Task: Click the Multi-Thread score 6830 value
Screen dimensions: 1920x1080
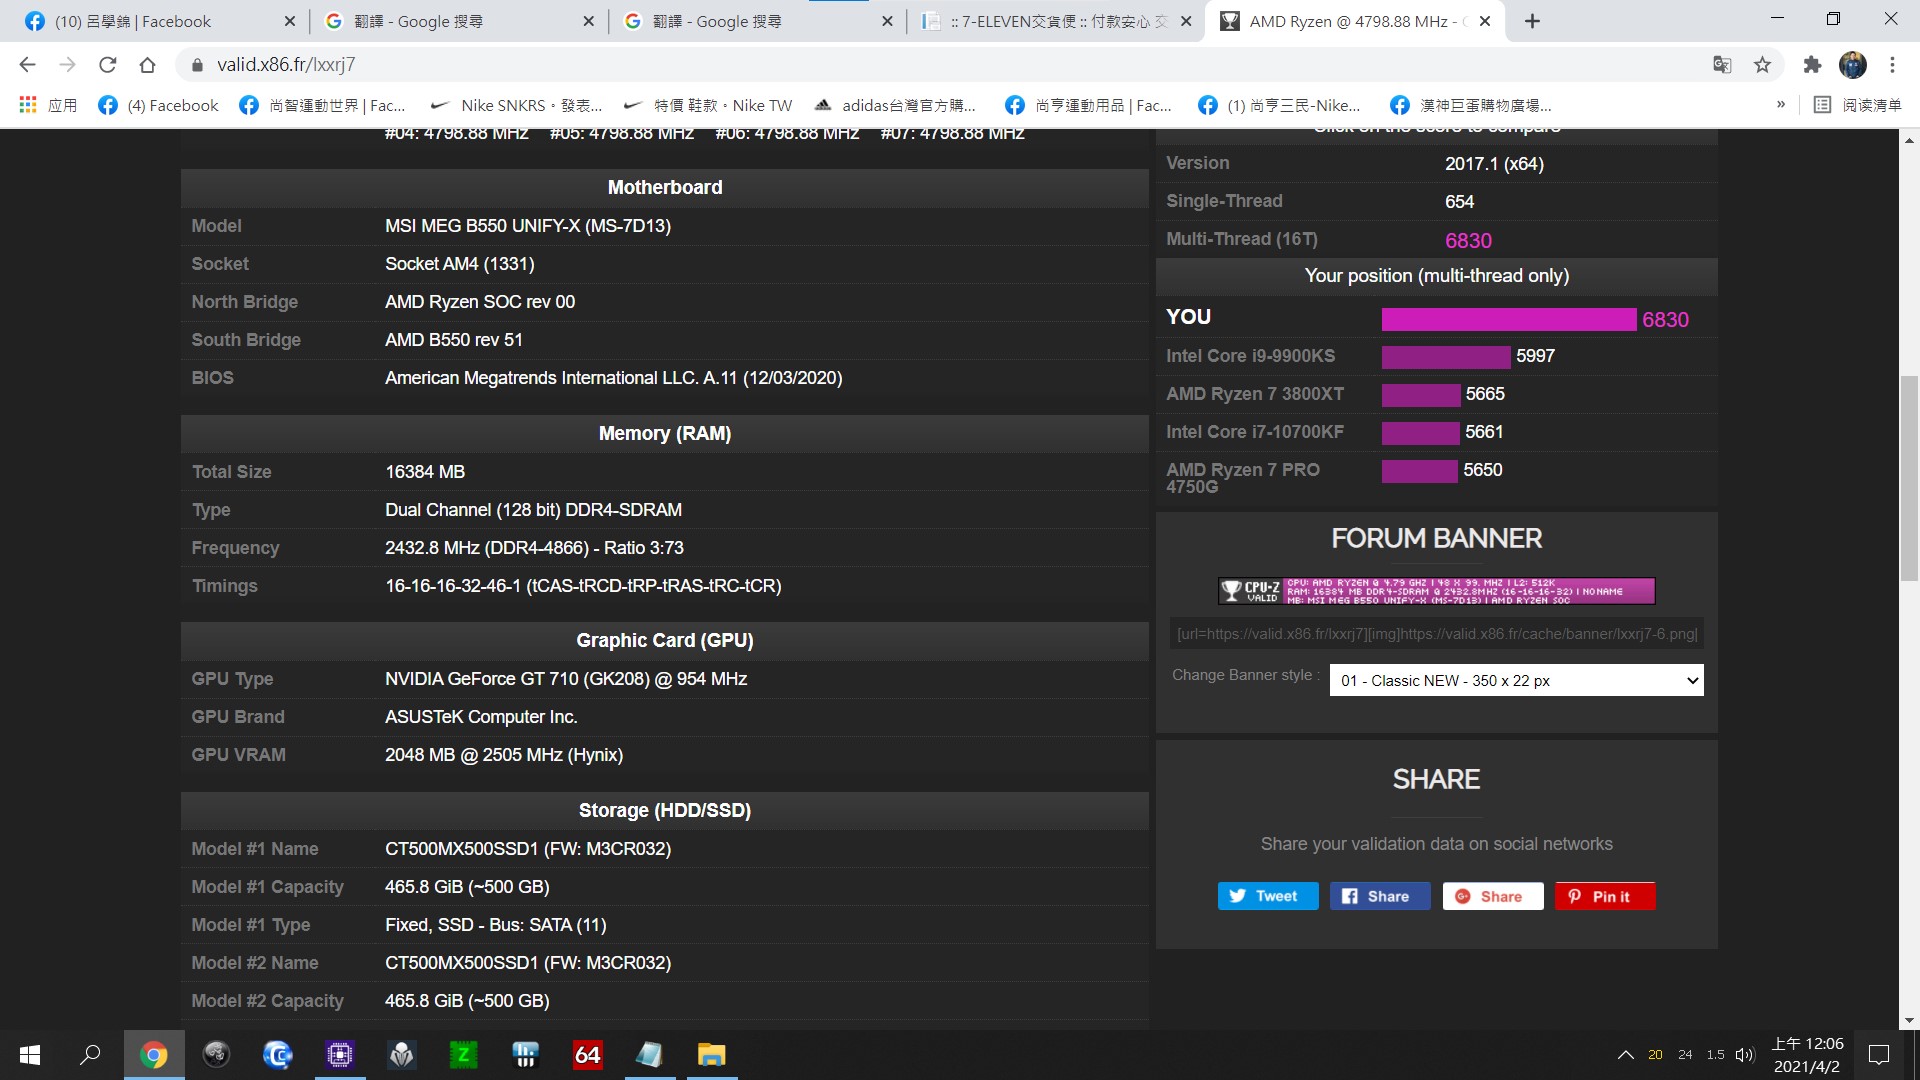Action: (1468, 240)
